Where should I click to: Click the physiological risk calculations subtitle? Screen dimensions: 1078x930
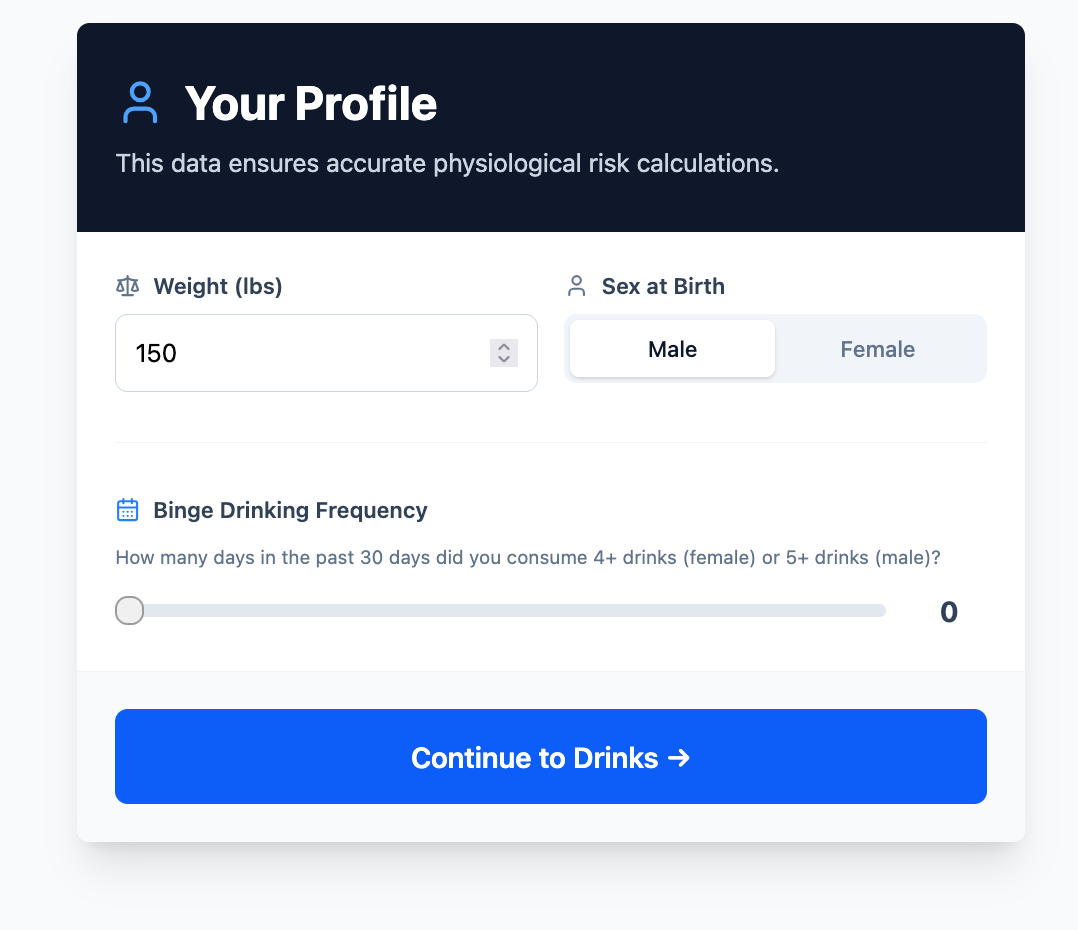447,164
